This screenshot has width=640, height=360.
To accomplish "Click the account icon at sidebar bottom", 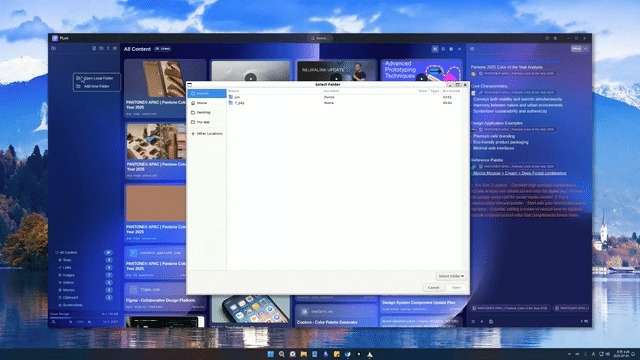I will (53, 322).
